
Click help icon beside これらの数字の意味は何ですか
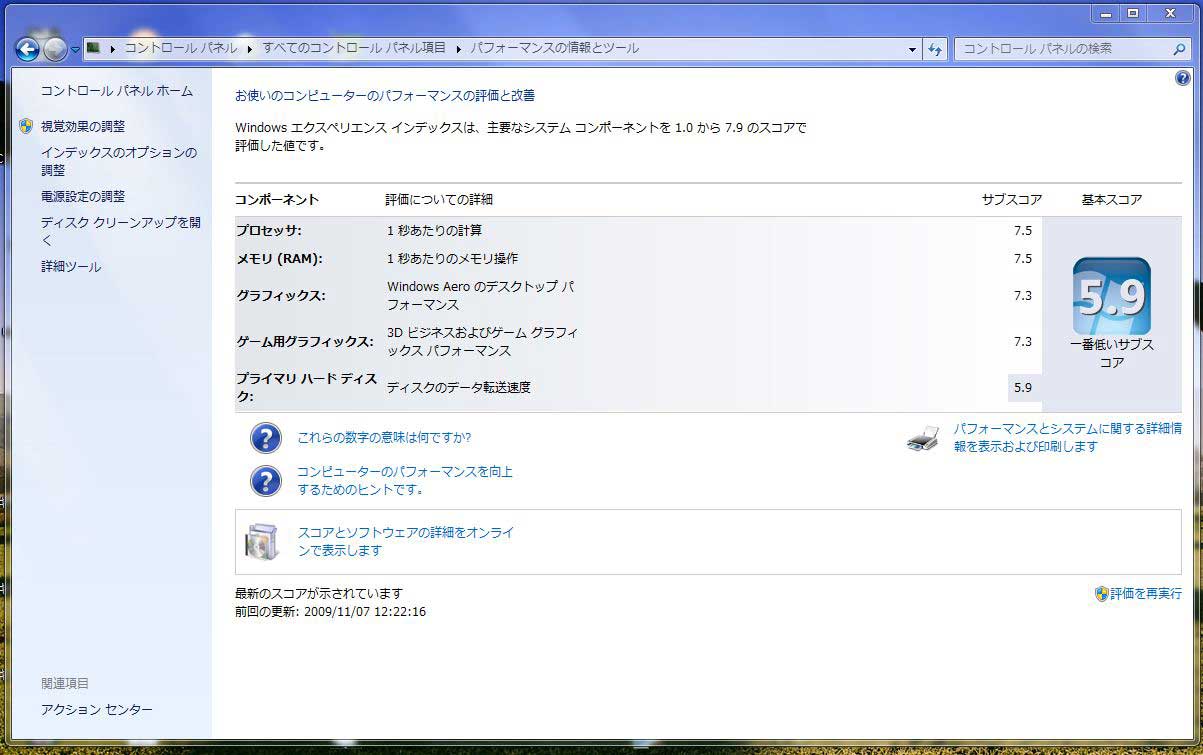click(265, 437)
